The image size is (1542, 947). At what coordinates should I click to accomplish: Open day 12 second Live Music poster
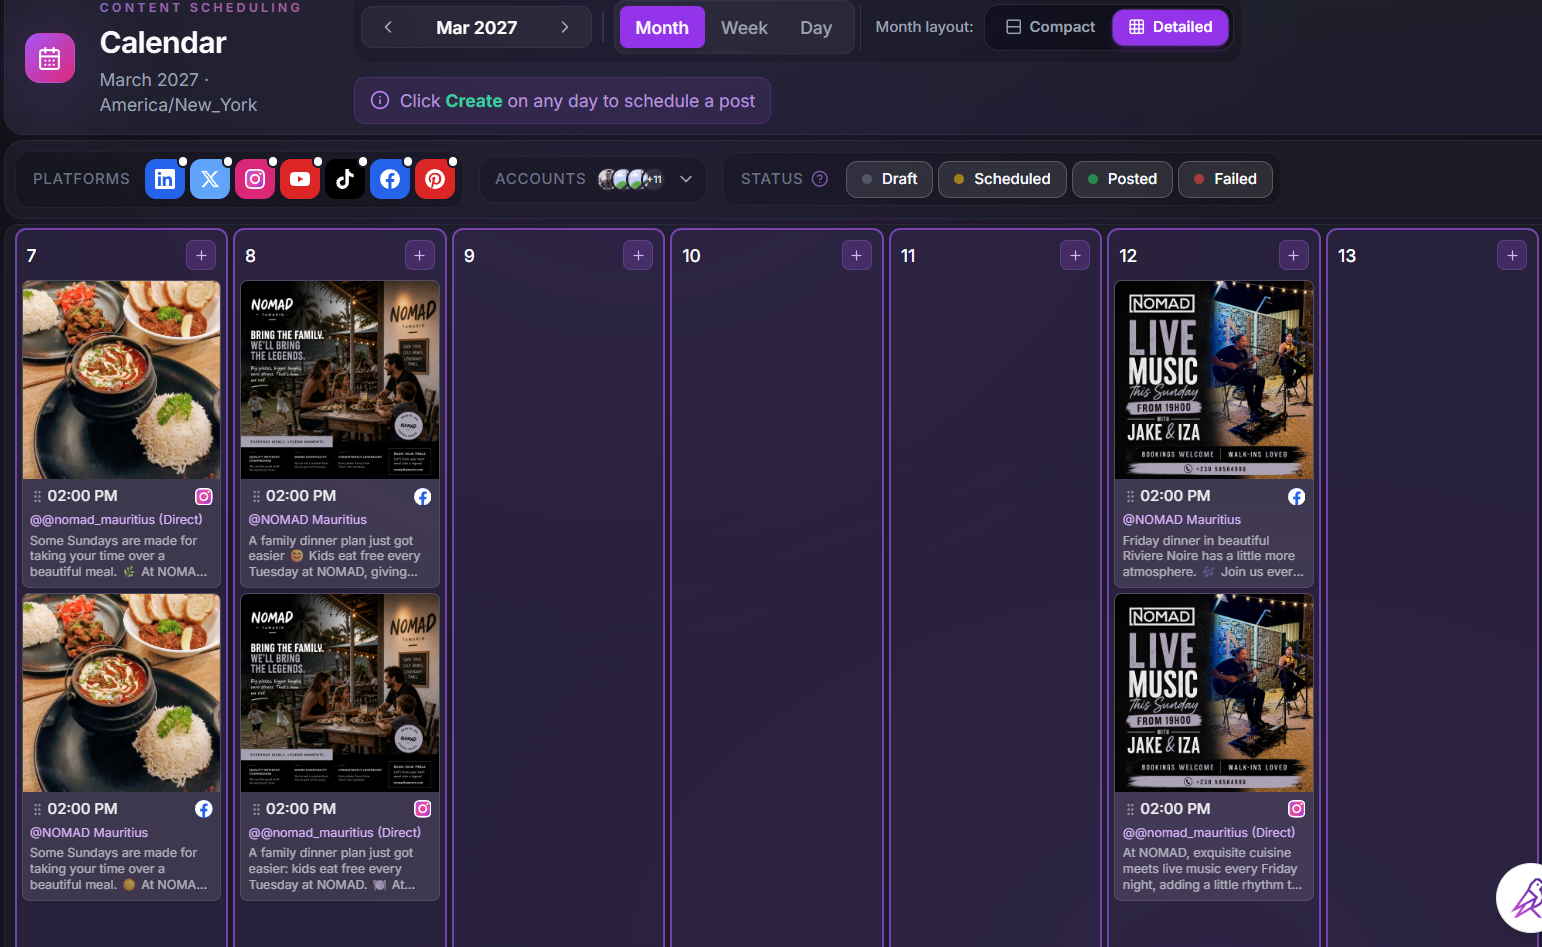1214,693
